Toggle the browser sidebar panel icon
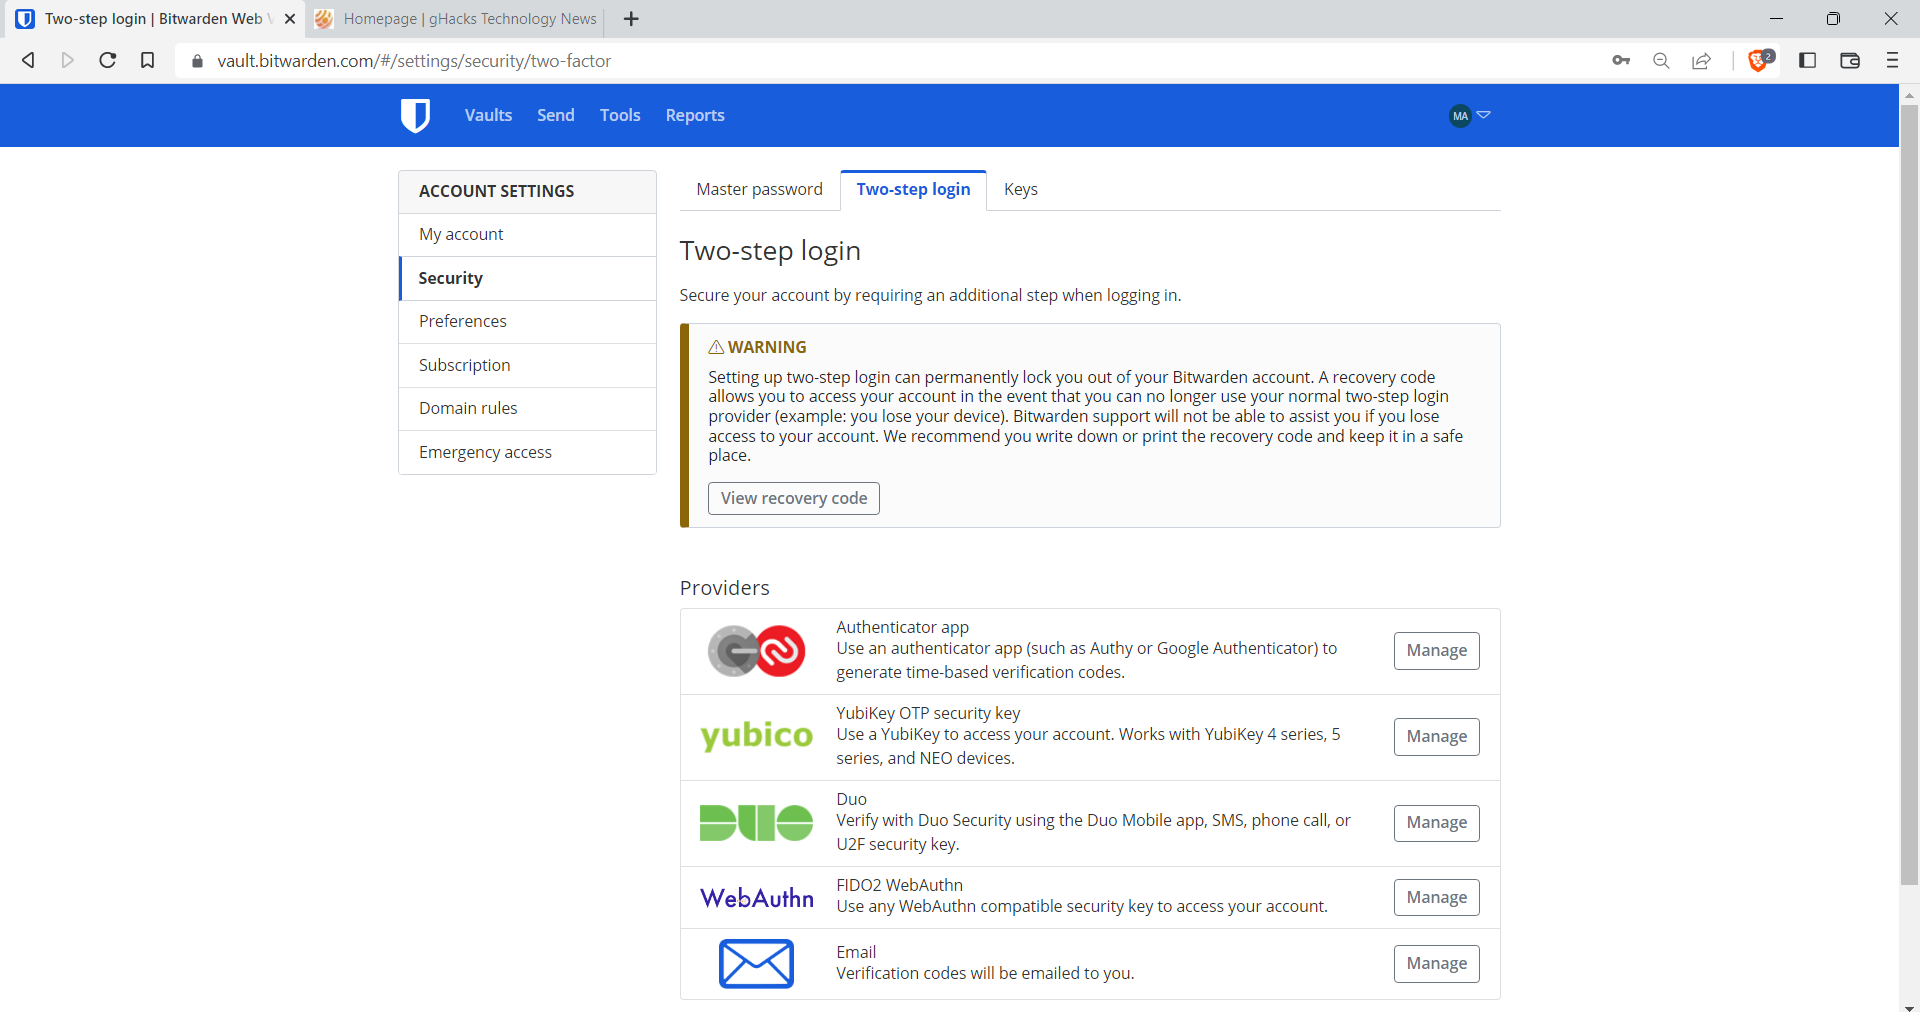This screenshot has height=1012, width=1920. 1807,61
